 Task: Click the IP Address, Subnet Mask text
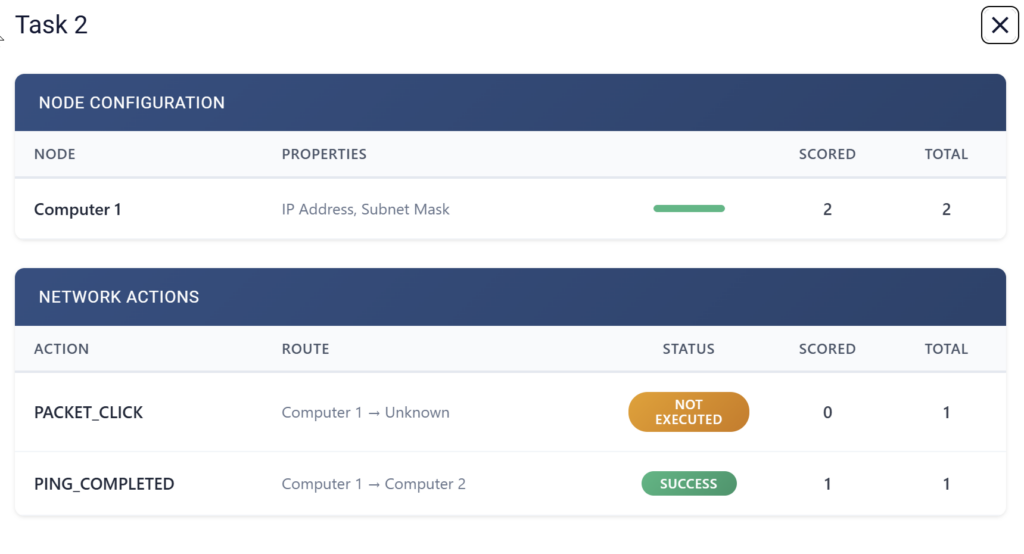366,209
